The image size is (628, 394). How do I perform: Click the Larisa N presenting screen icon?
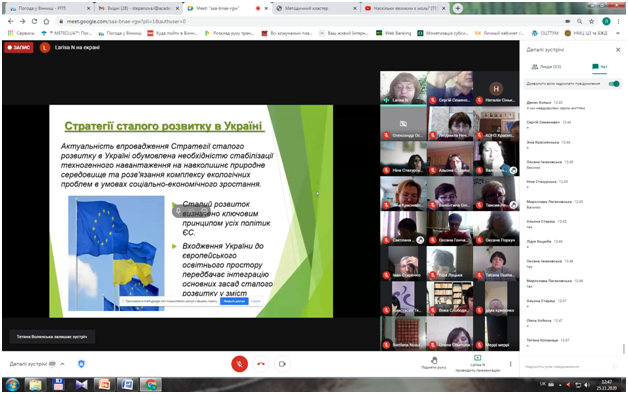pos(477,358)
